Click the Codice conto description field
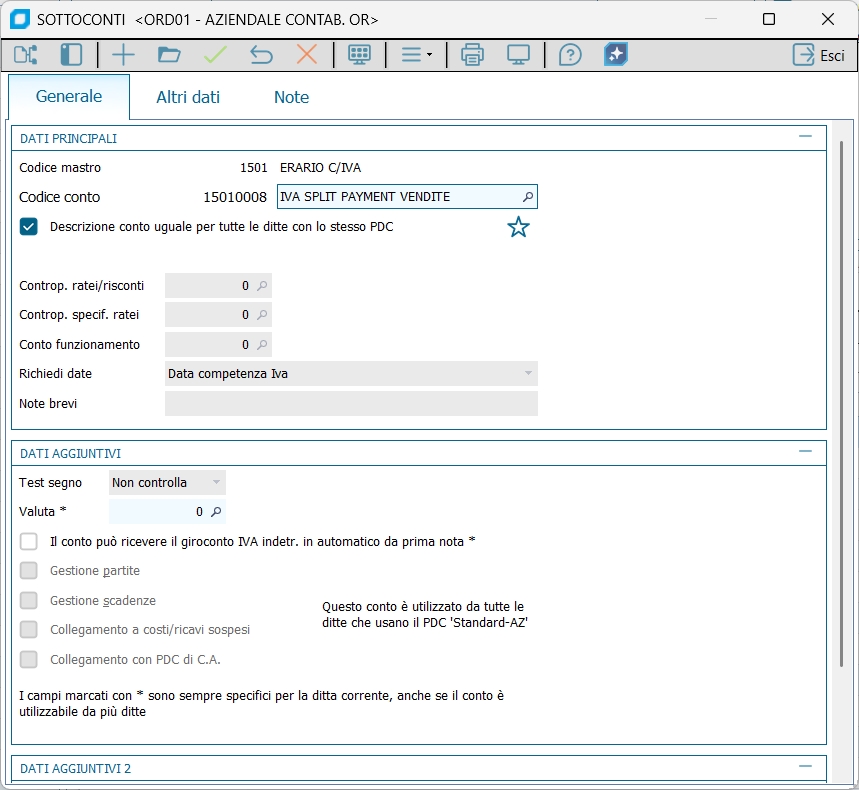This screenshot has height=790, width=859. pos(407,197)
